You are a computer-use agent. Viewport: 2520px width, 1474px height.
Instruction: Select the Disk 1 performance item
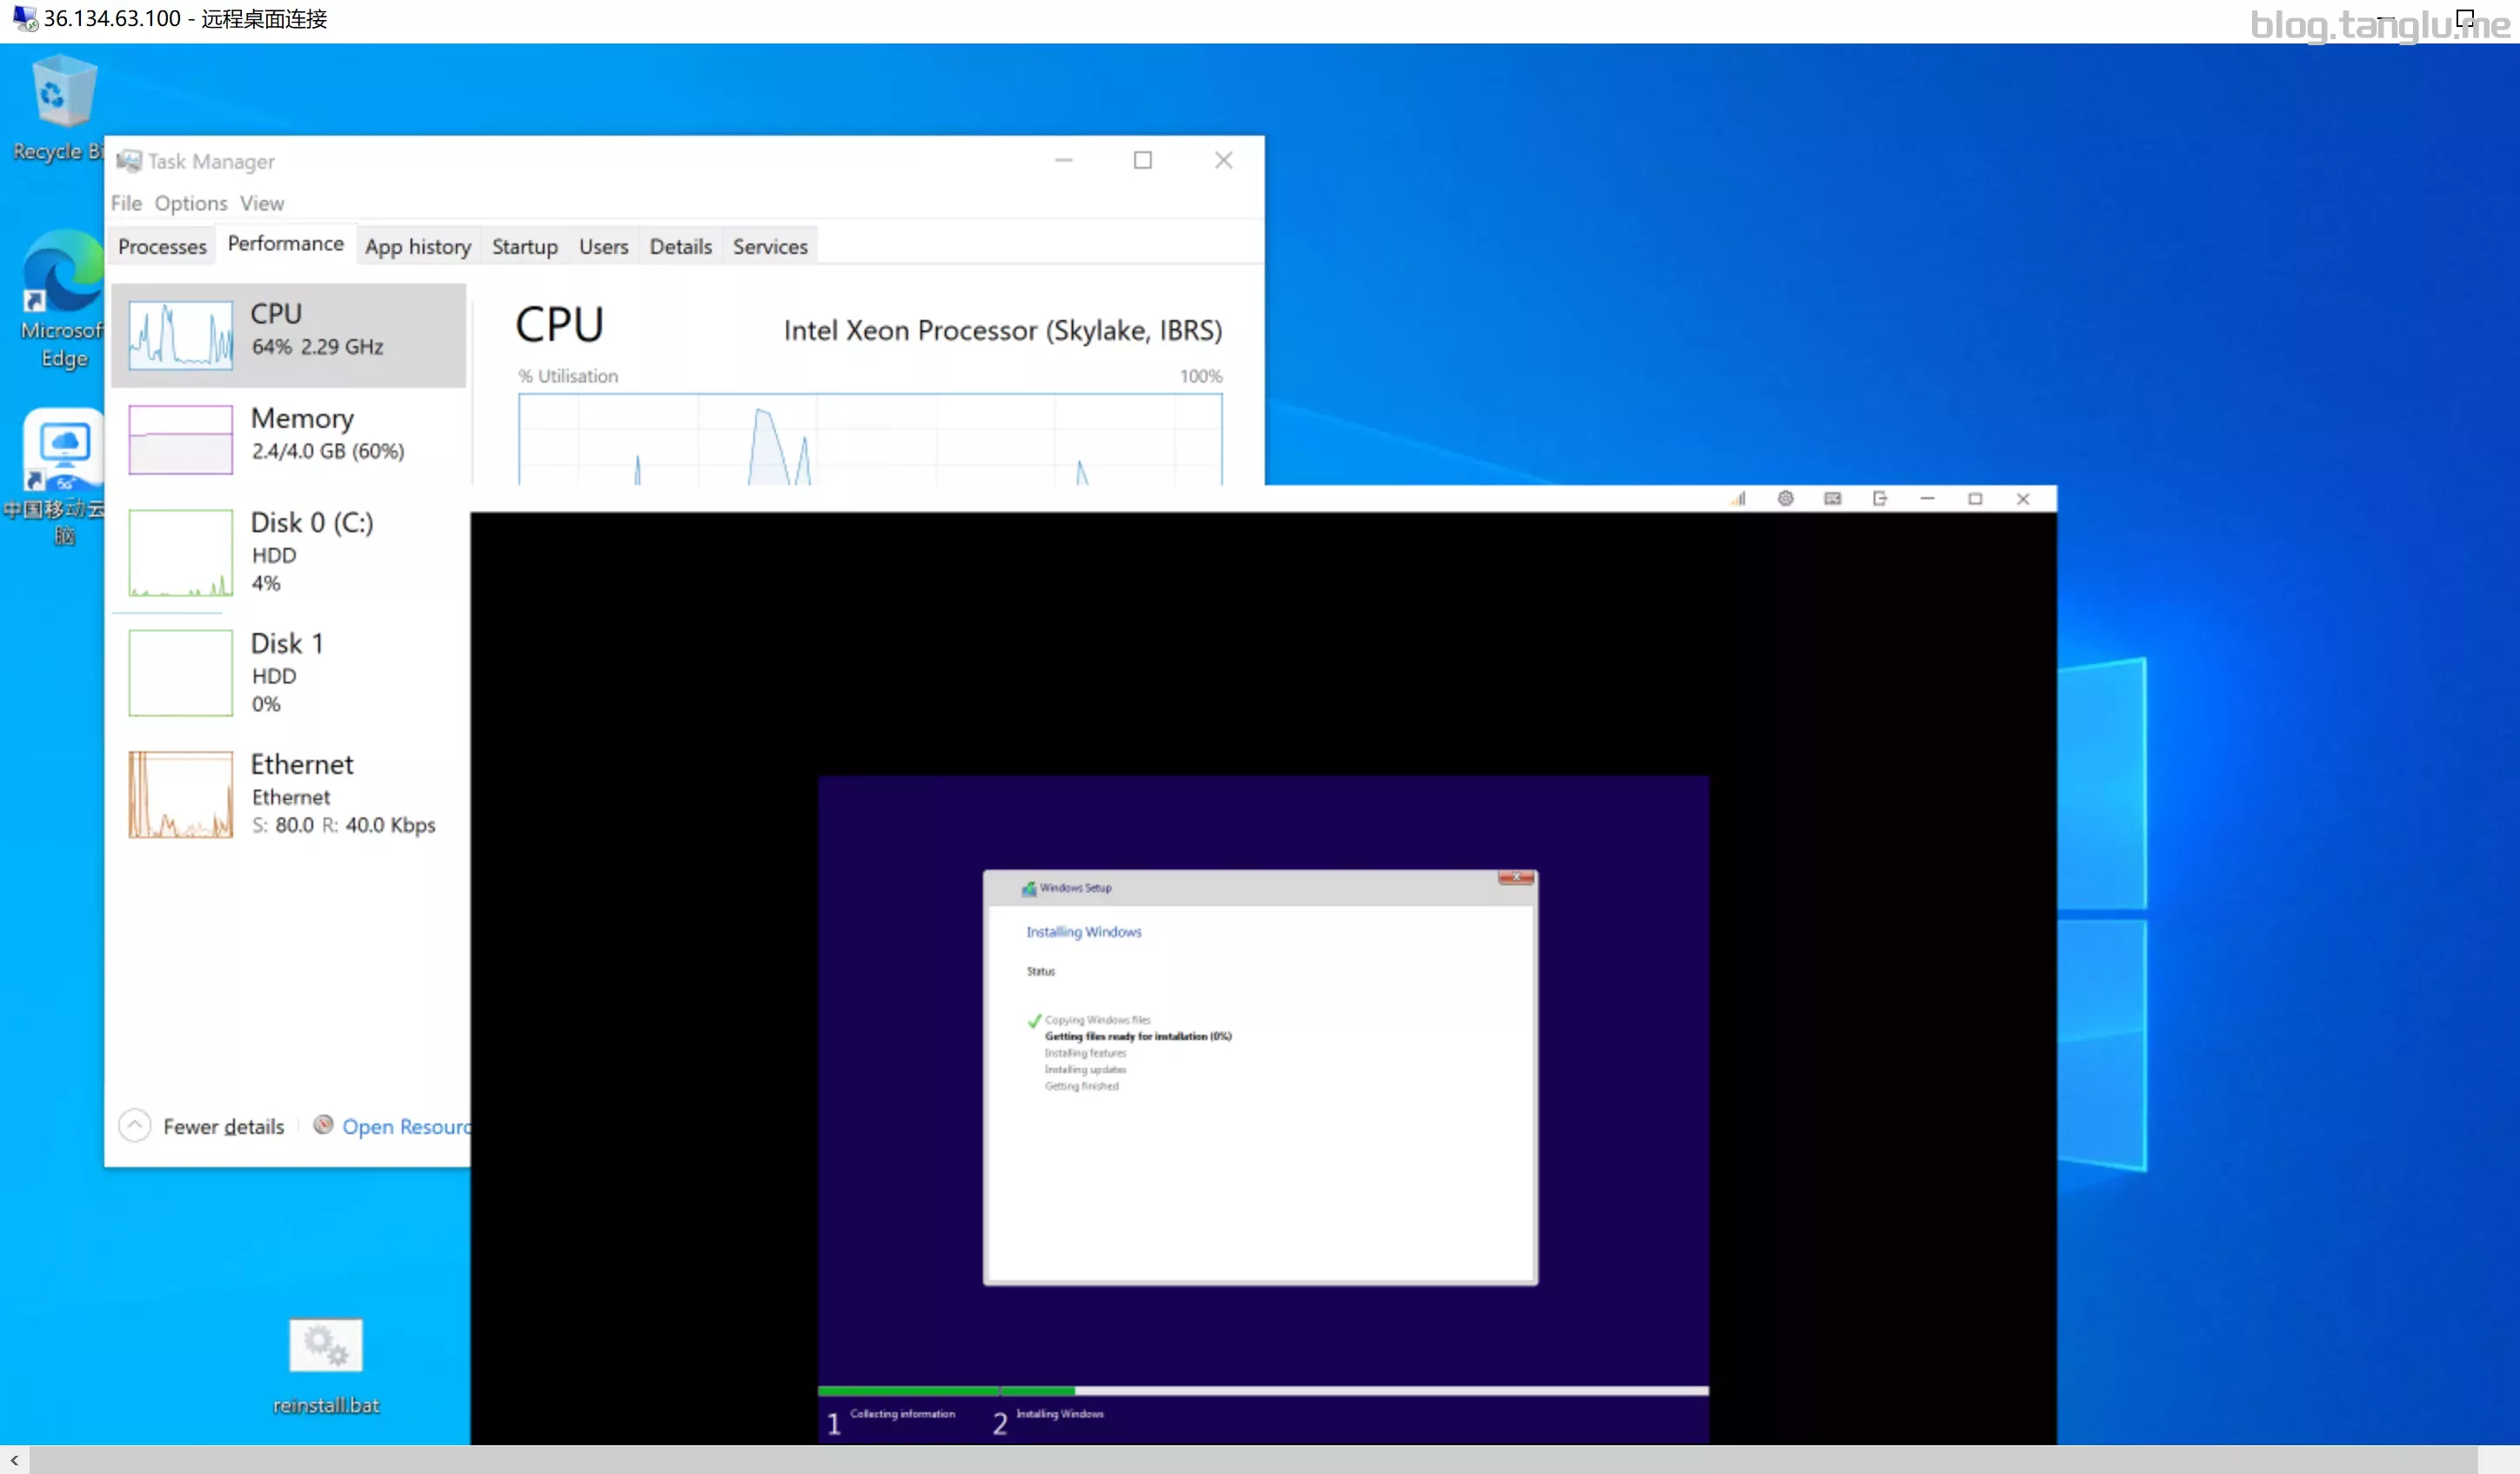pyautogui.click(x=289, y=672)
